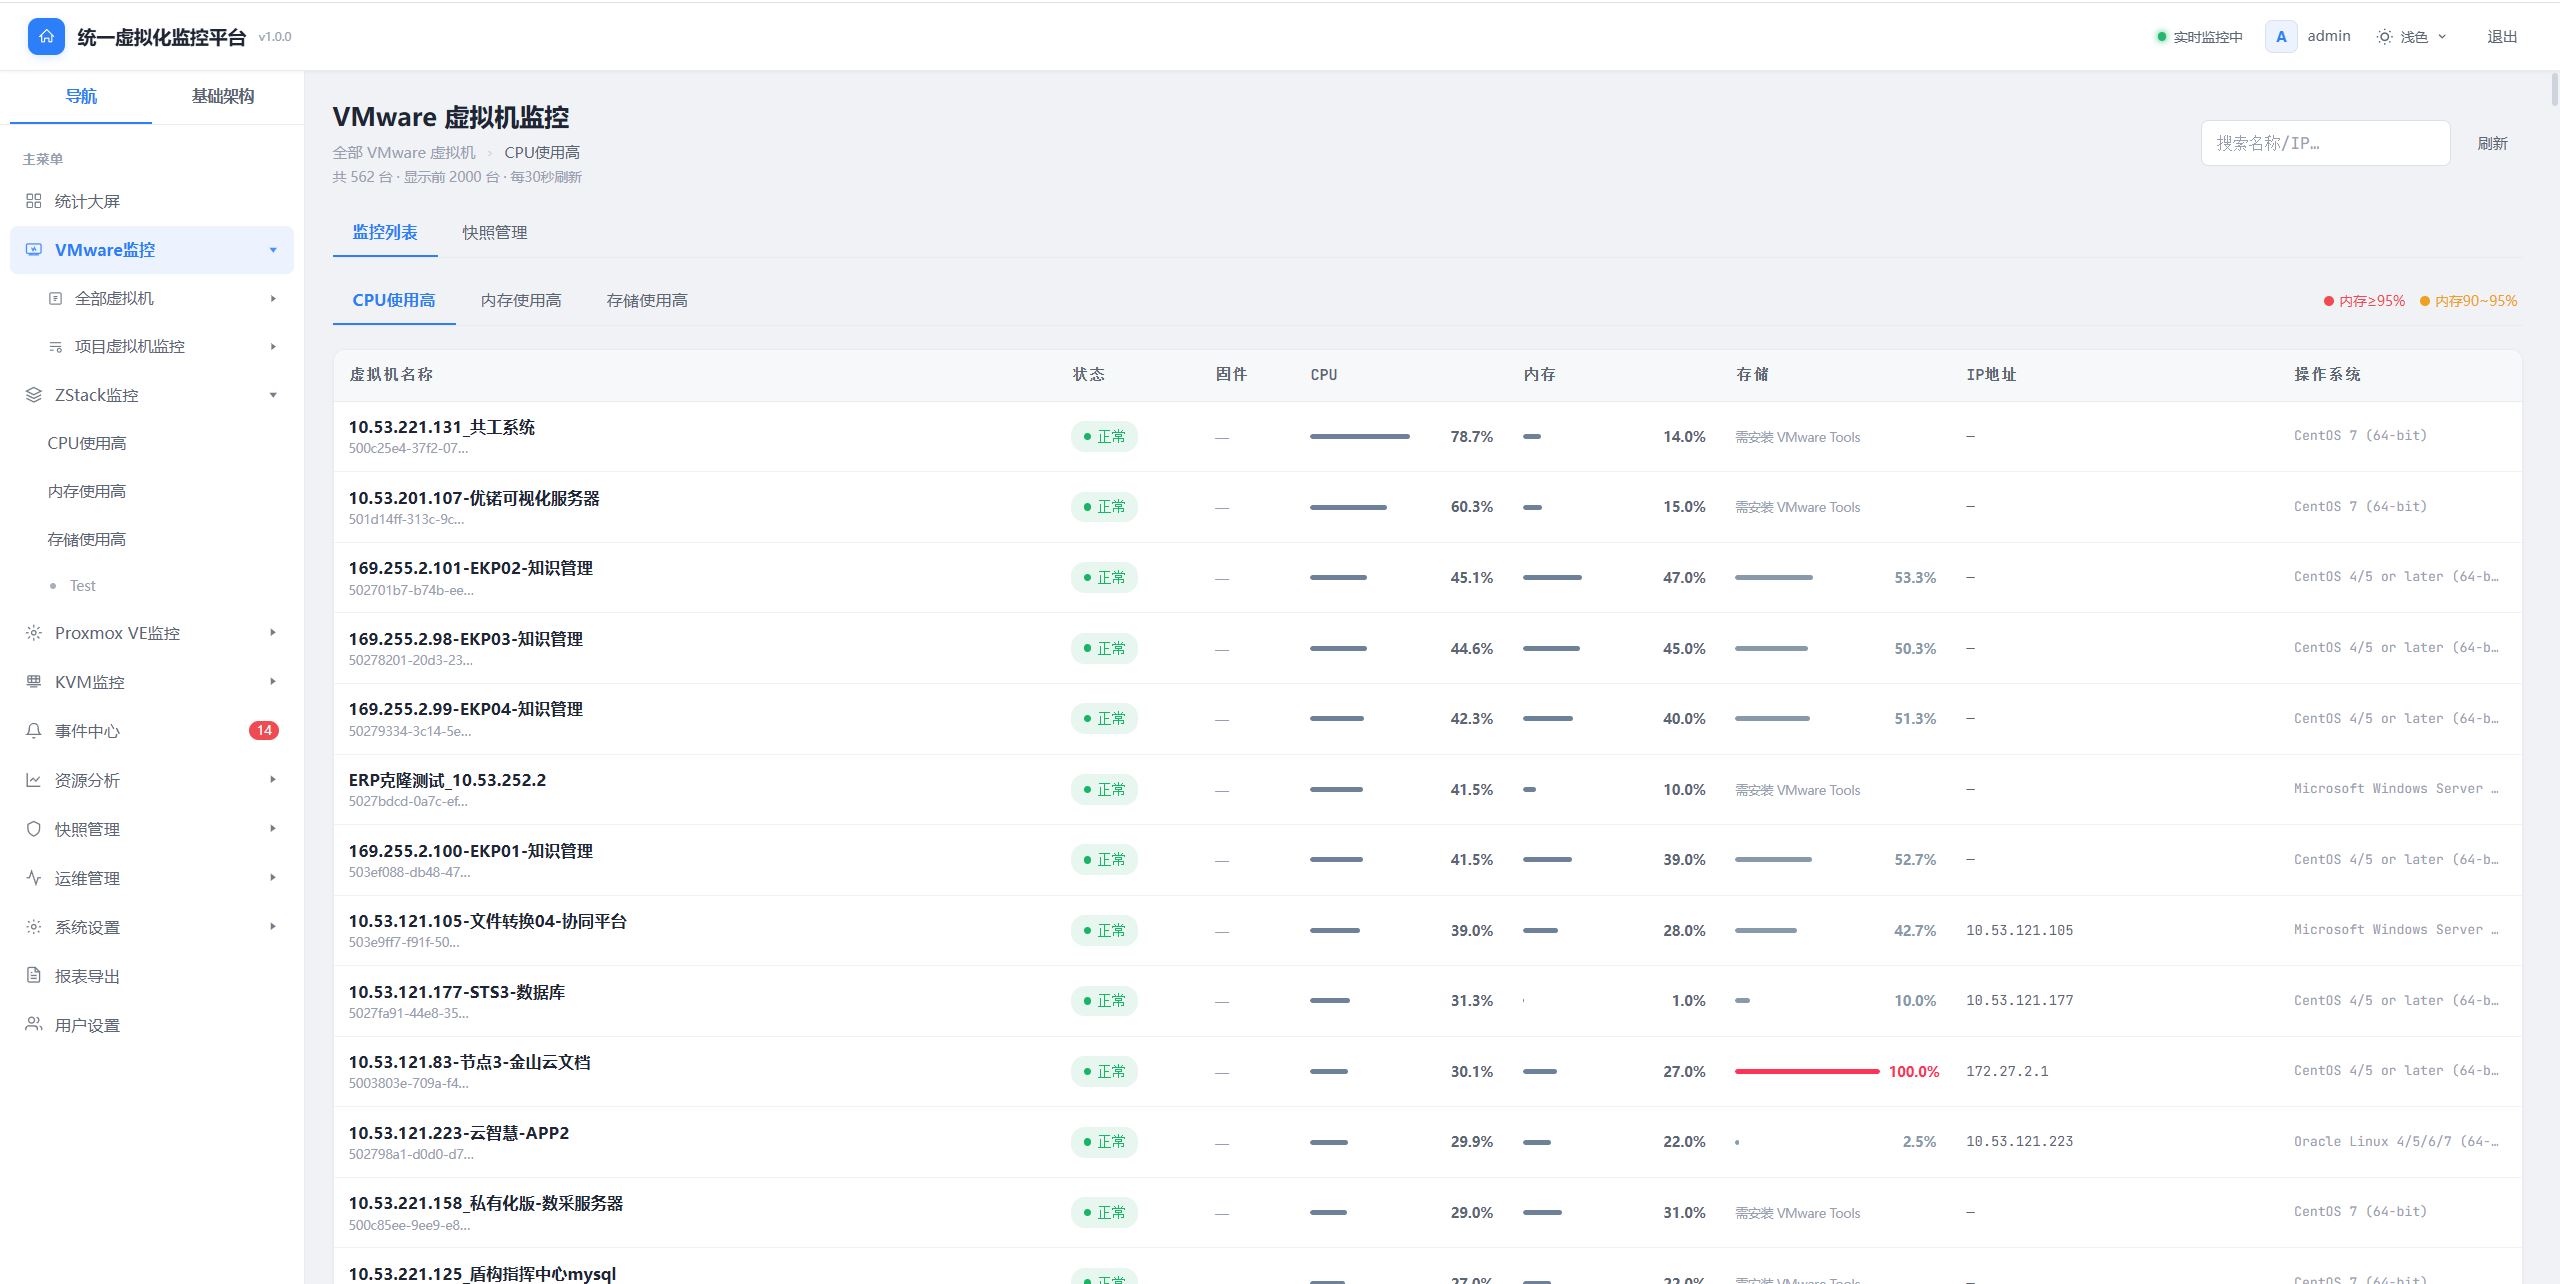Click the 系统设置 gear icon
The image size is (2560, 1284).
(34, 927)
